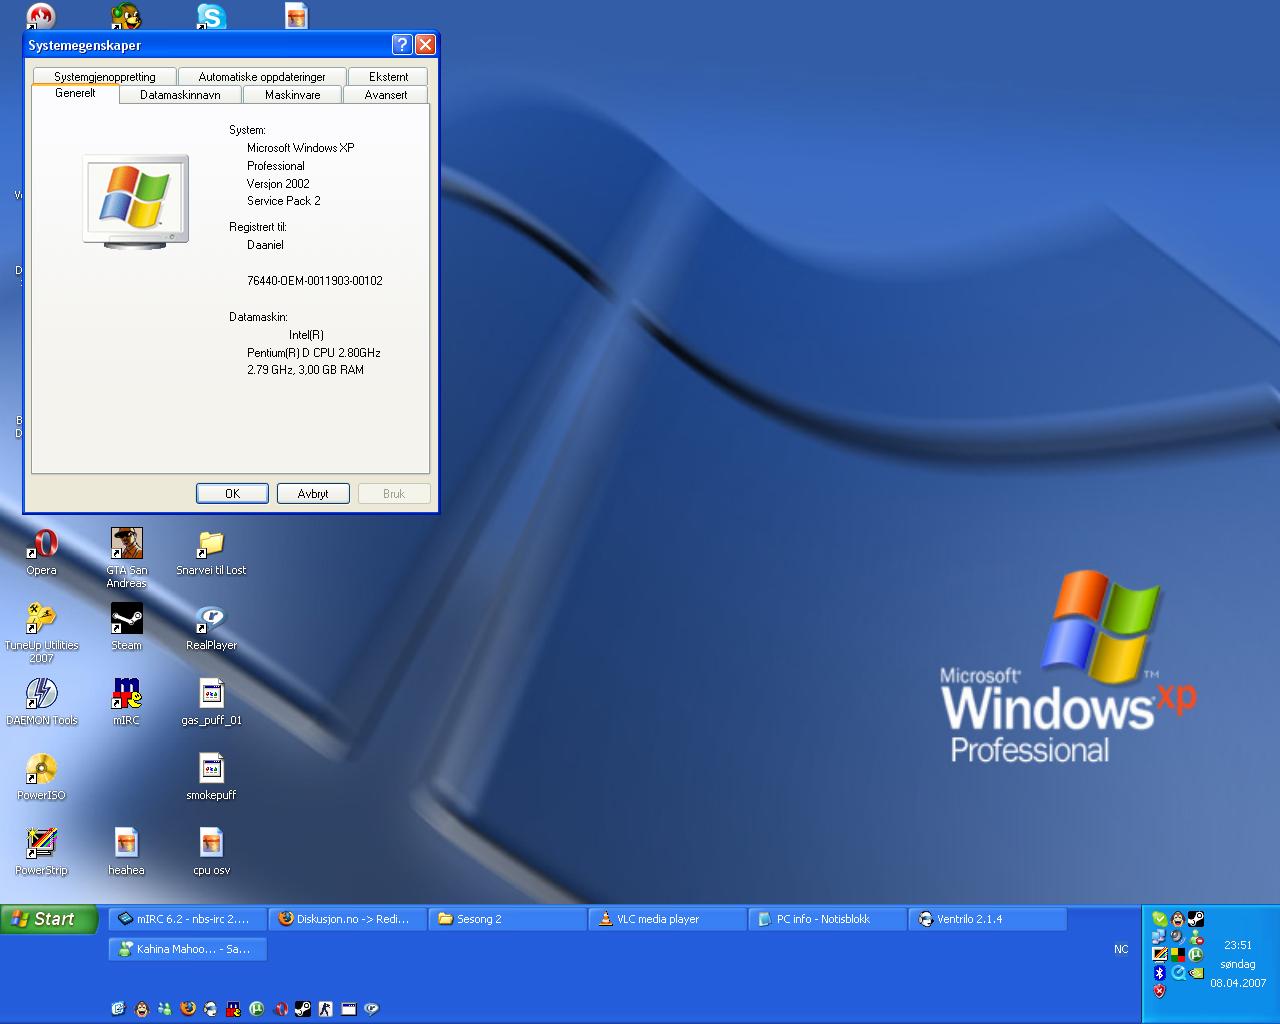Image resolution: width=1280 pixels, height=1024 pixels.
Task: Click the taskbar clock showing 23:51
Action: pos(1238,945)
